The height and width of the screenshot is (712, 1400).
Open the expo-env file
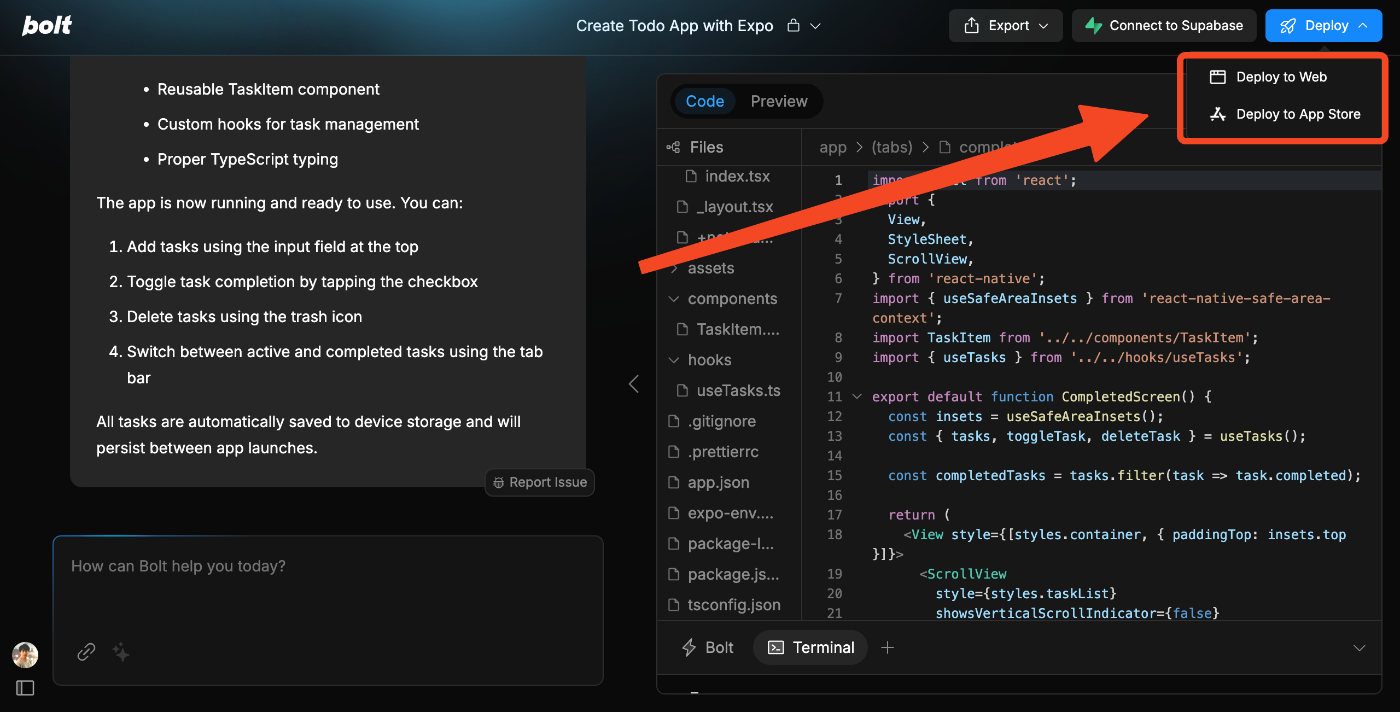pos(720,513)
